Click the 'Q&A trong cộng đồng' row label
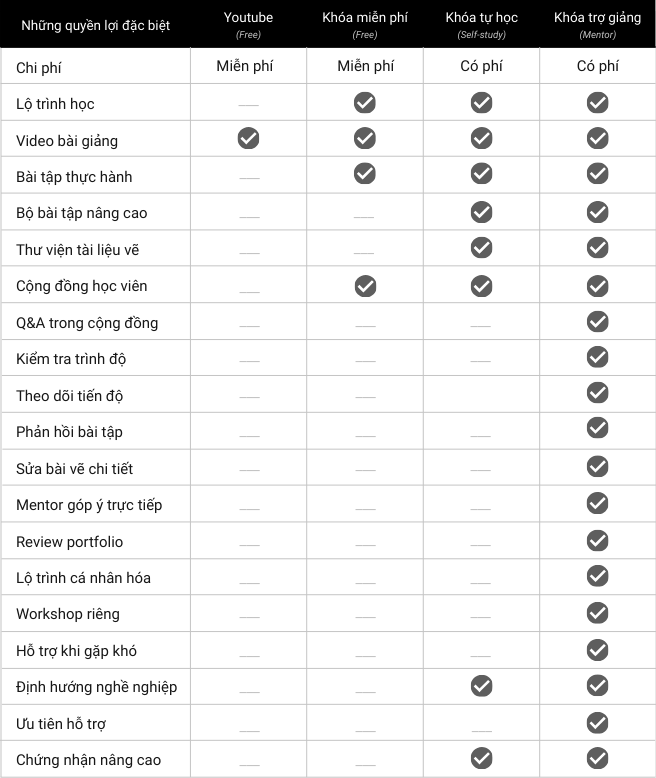Viewport: 656px width, 778px height. 87,322
